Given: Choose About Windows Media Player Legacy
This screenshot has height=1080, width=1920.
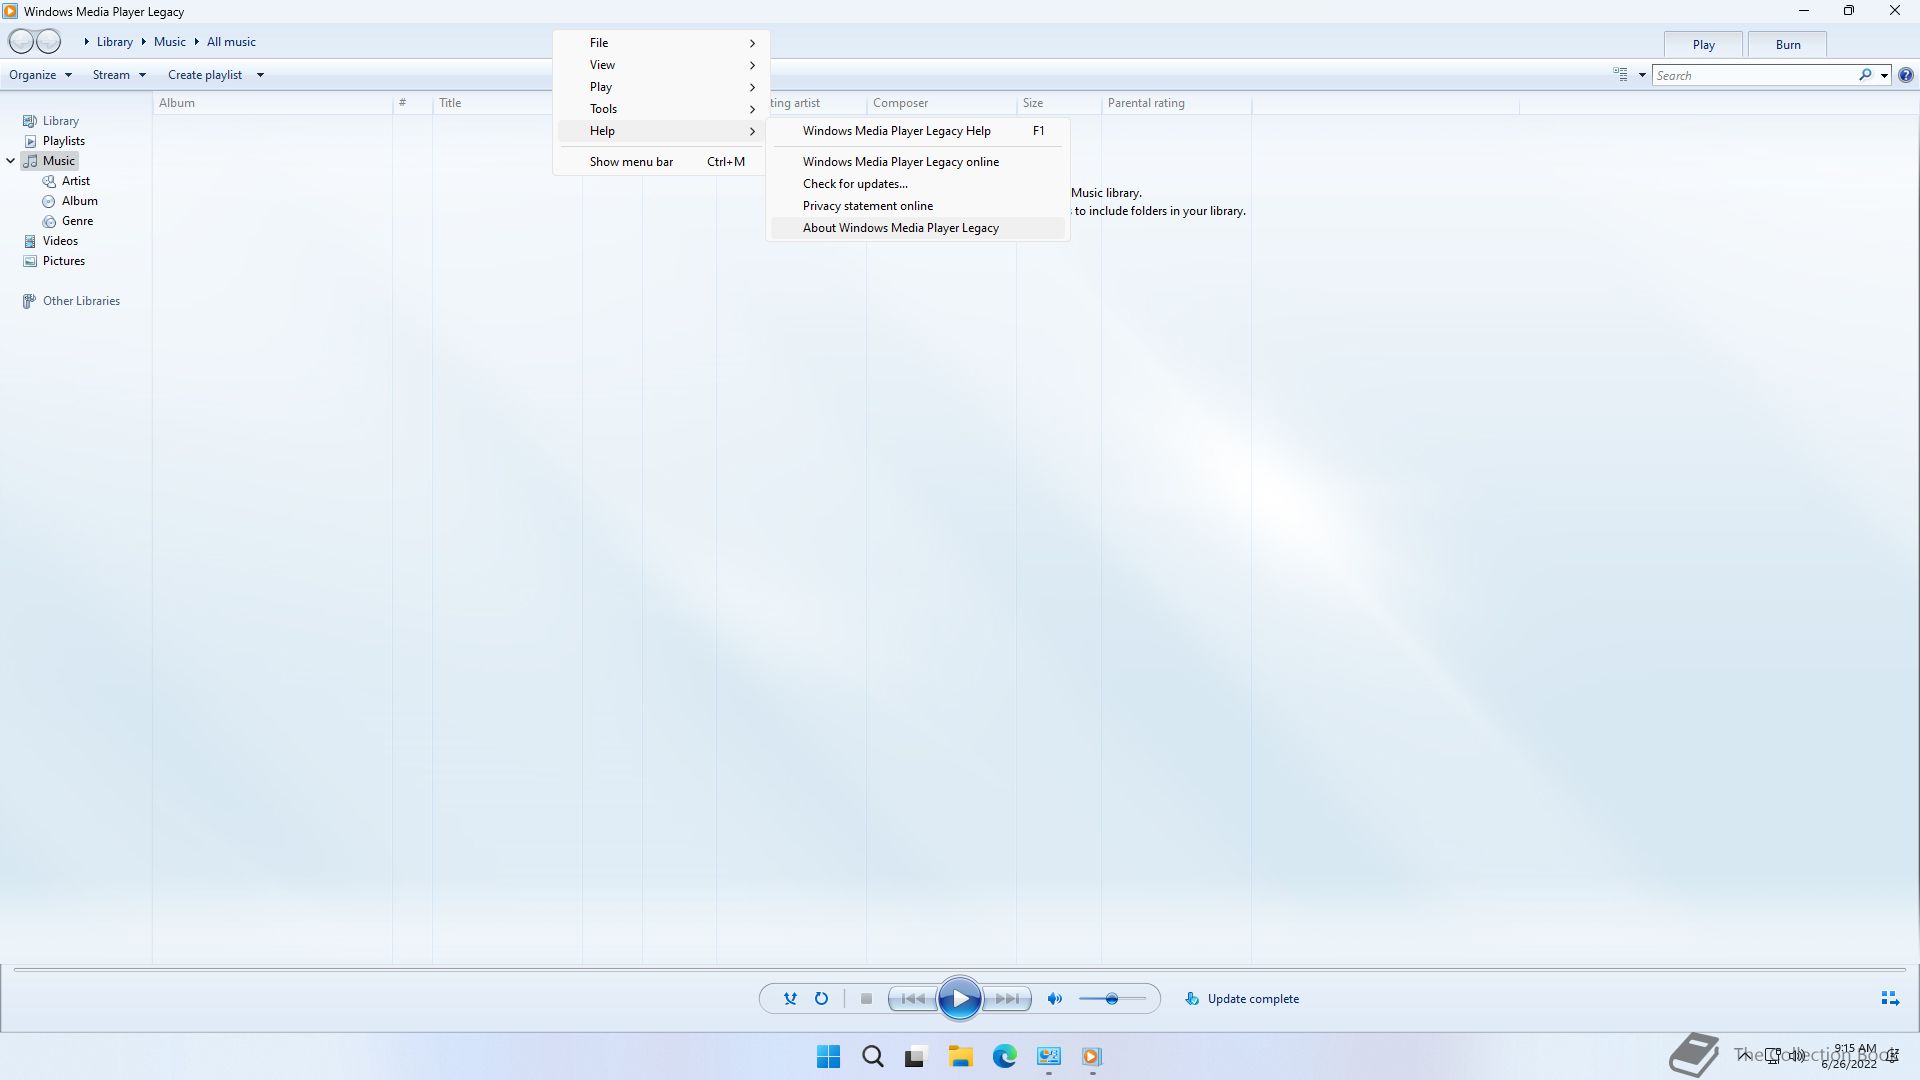Looking at the screenshot, I should click(x=918, y=228).
